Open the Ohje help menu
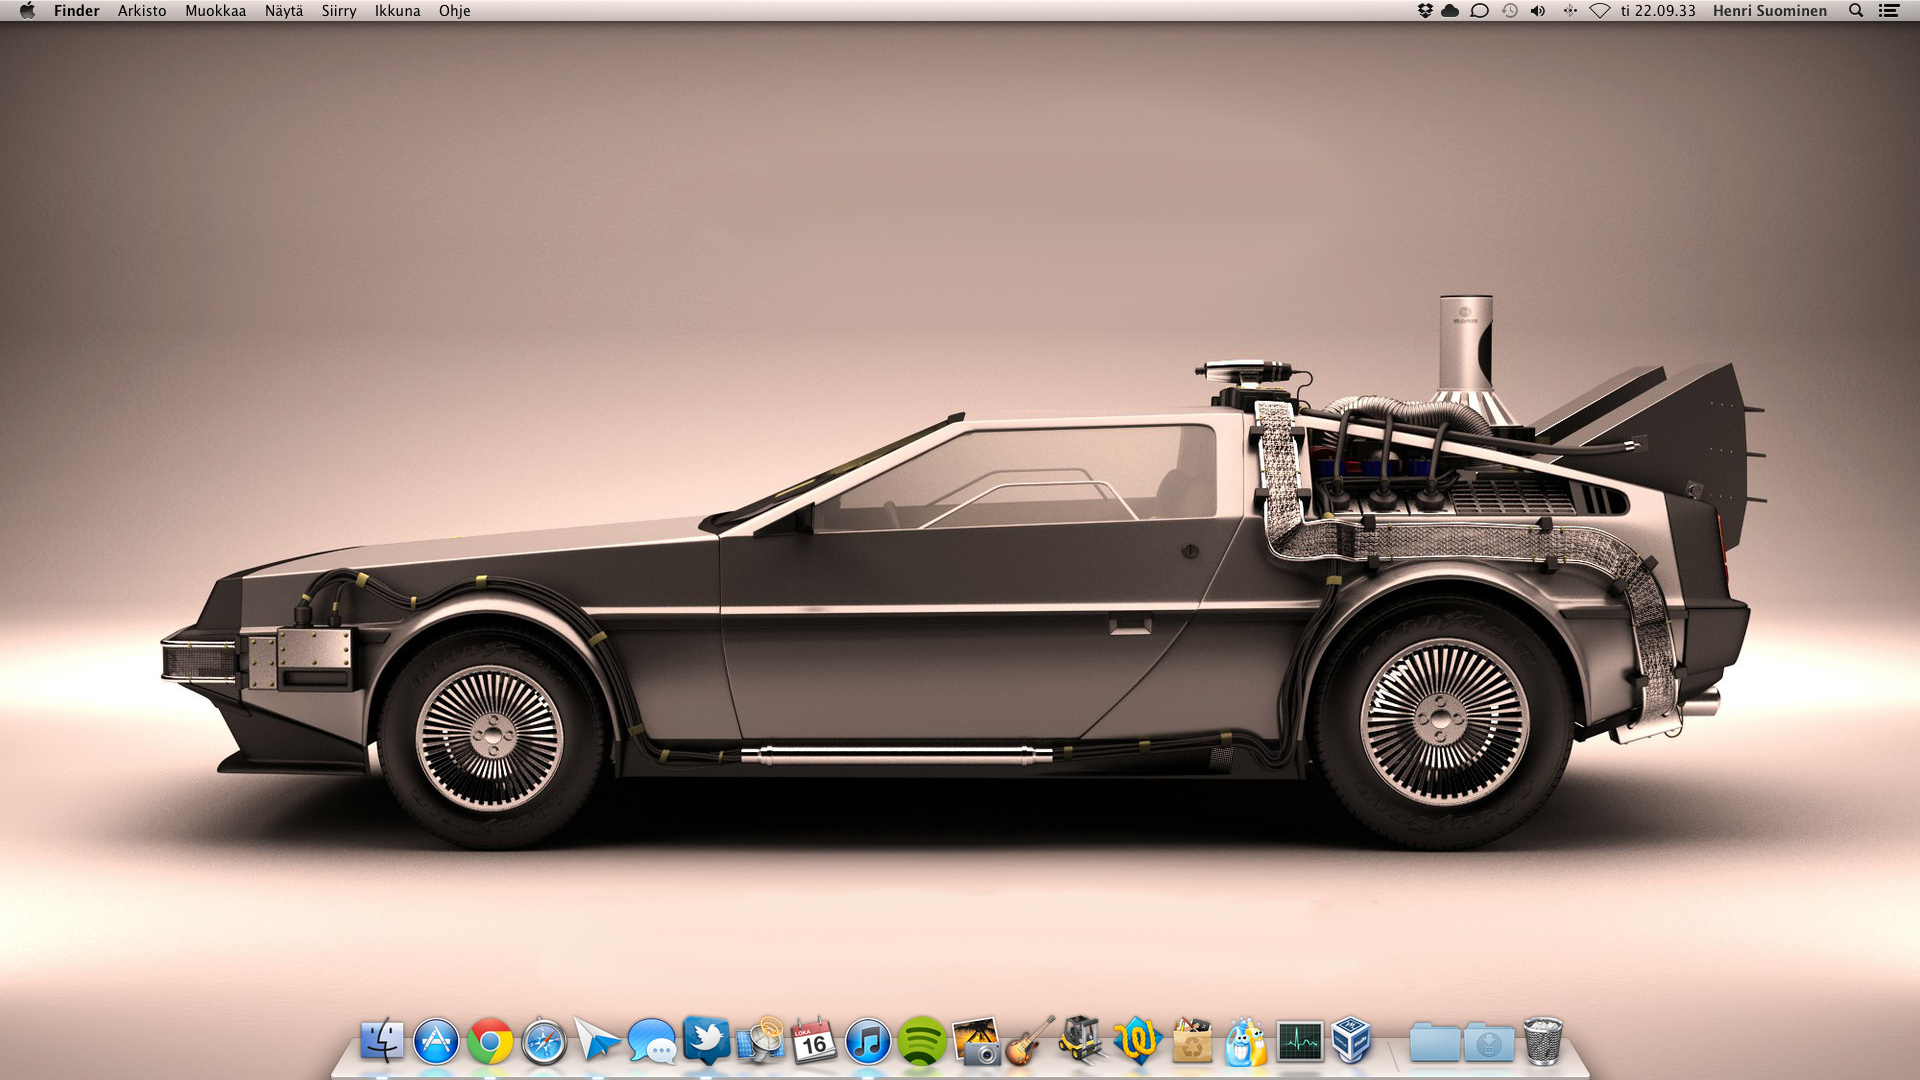This screenshot has width=1920, height=1080. pos(454,11)
